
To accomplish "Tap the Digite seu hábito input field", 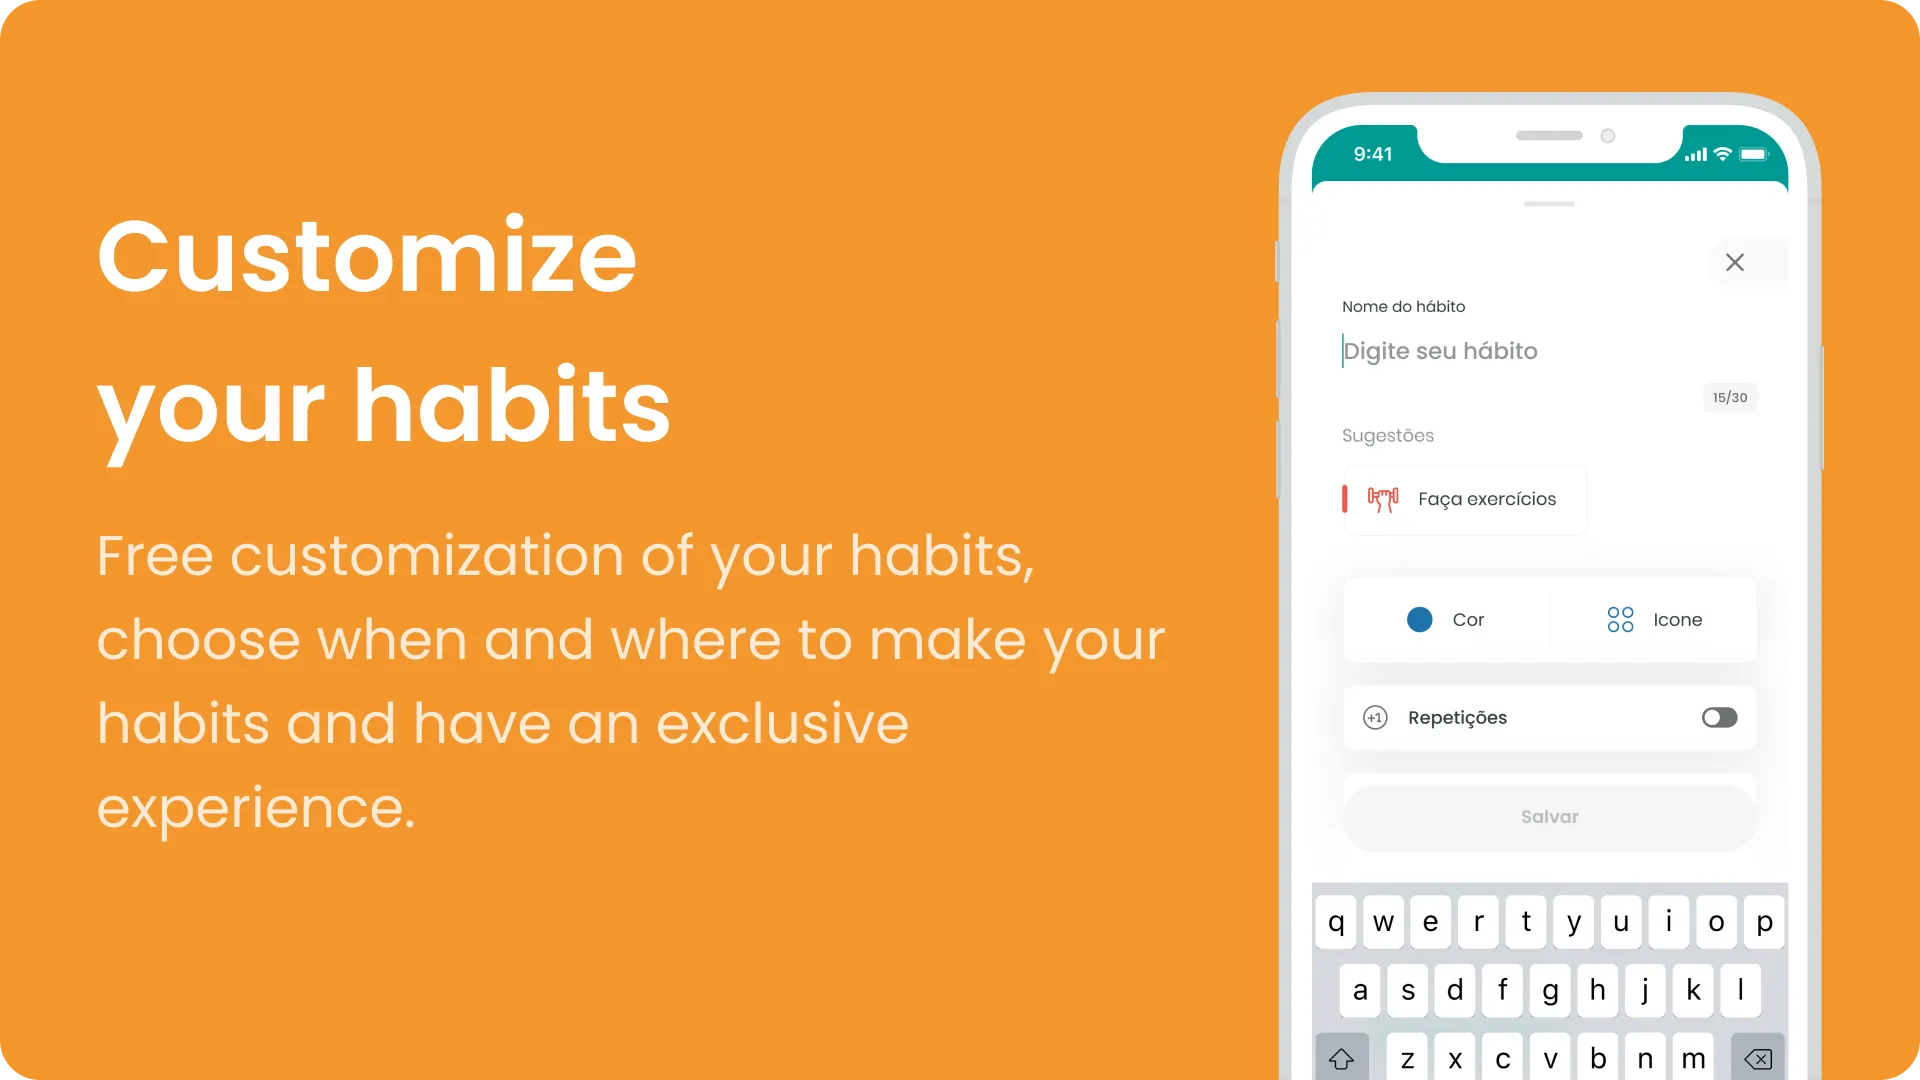I will [1548, 349].
